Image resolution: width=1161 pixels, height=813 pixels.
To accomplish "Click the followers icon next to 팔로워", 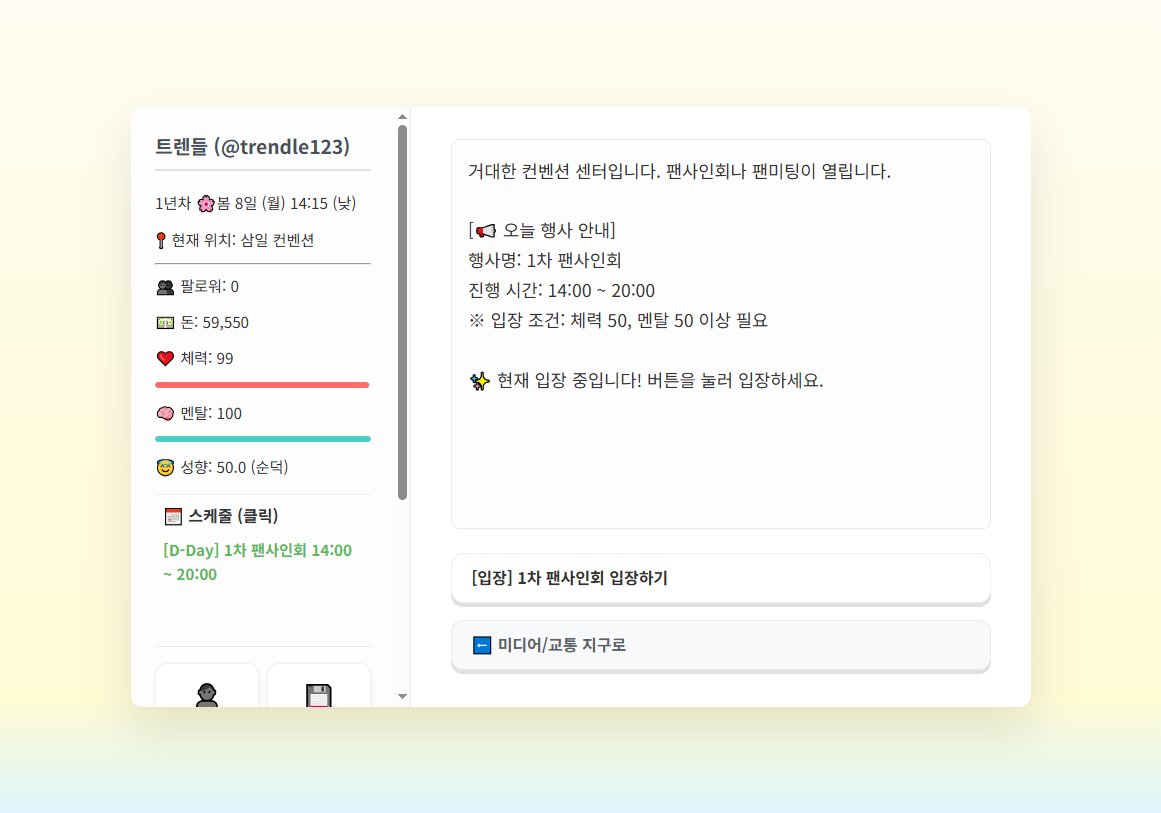I will click(165, 287).
